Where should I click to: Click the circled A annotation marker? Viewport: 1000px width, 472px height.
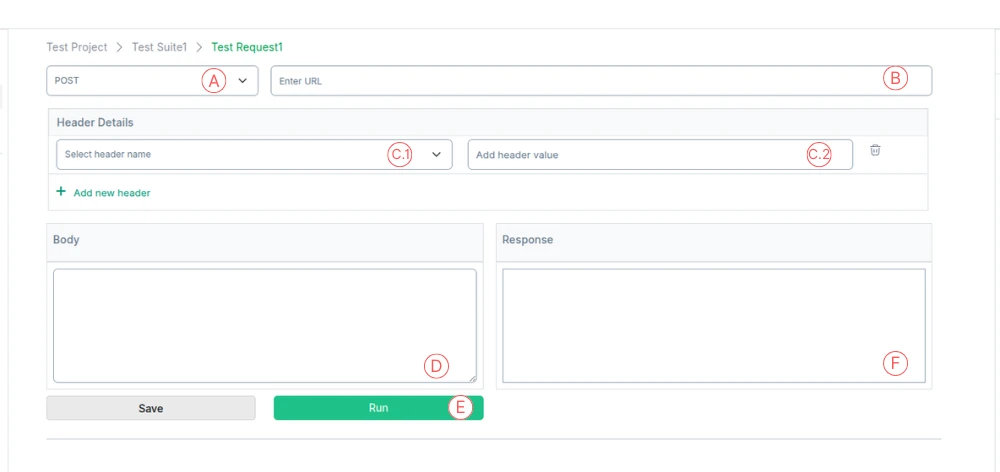pos(214,81)
